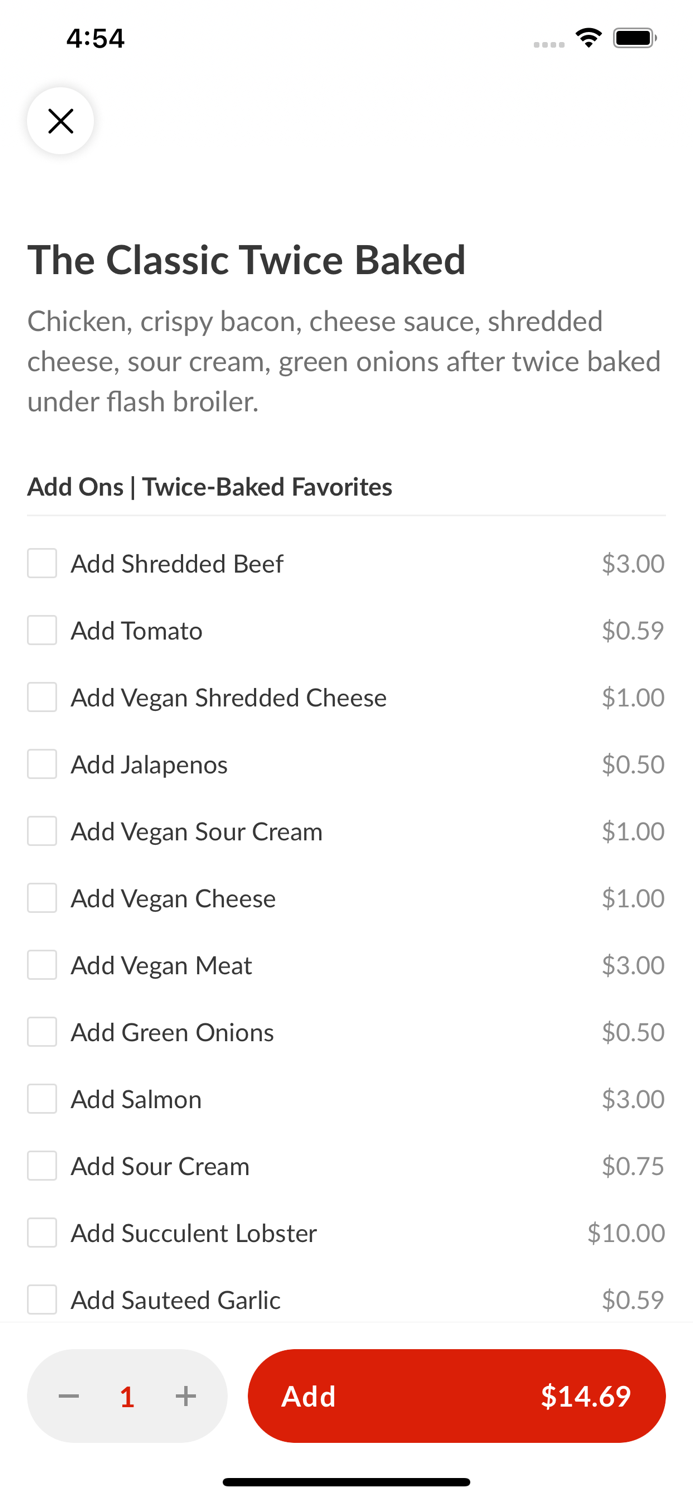Click the quantity value showing 1
Viewport: 693px width, 1500px height.
(x=127, y=1396)
